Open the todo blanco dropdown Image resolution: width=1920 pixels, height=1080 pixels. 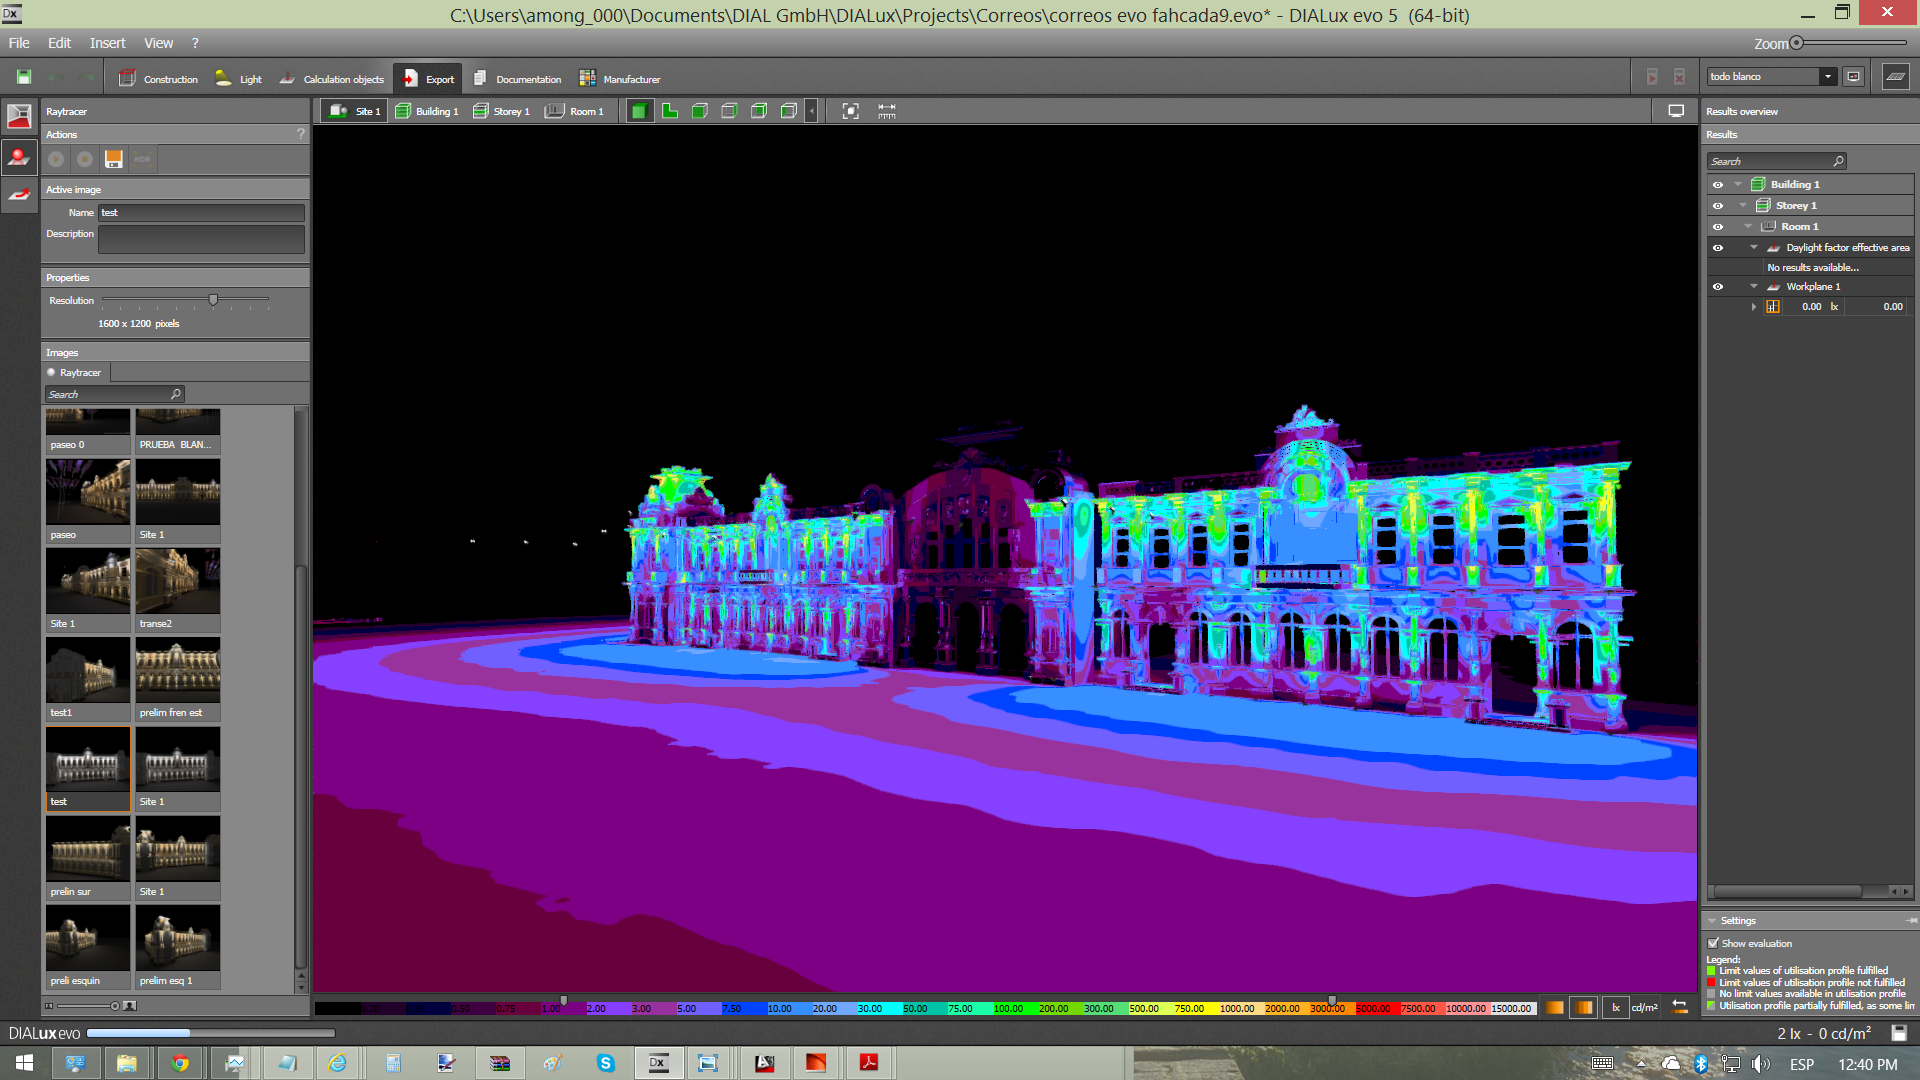pos(1828,77)
